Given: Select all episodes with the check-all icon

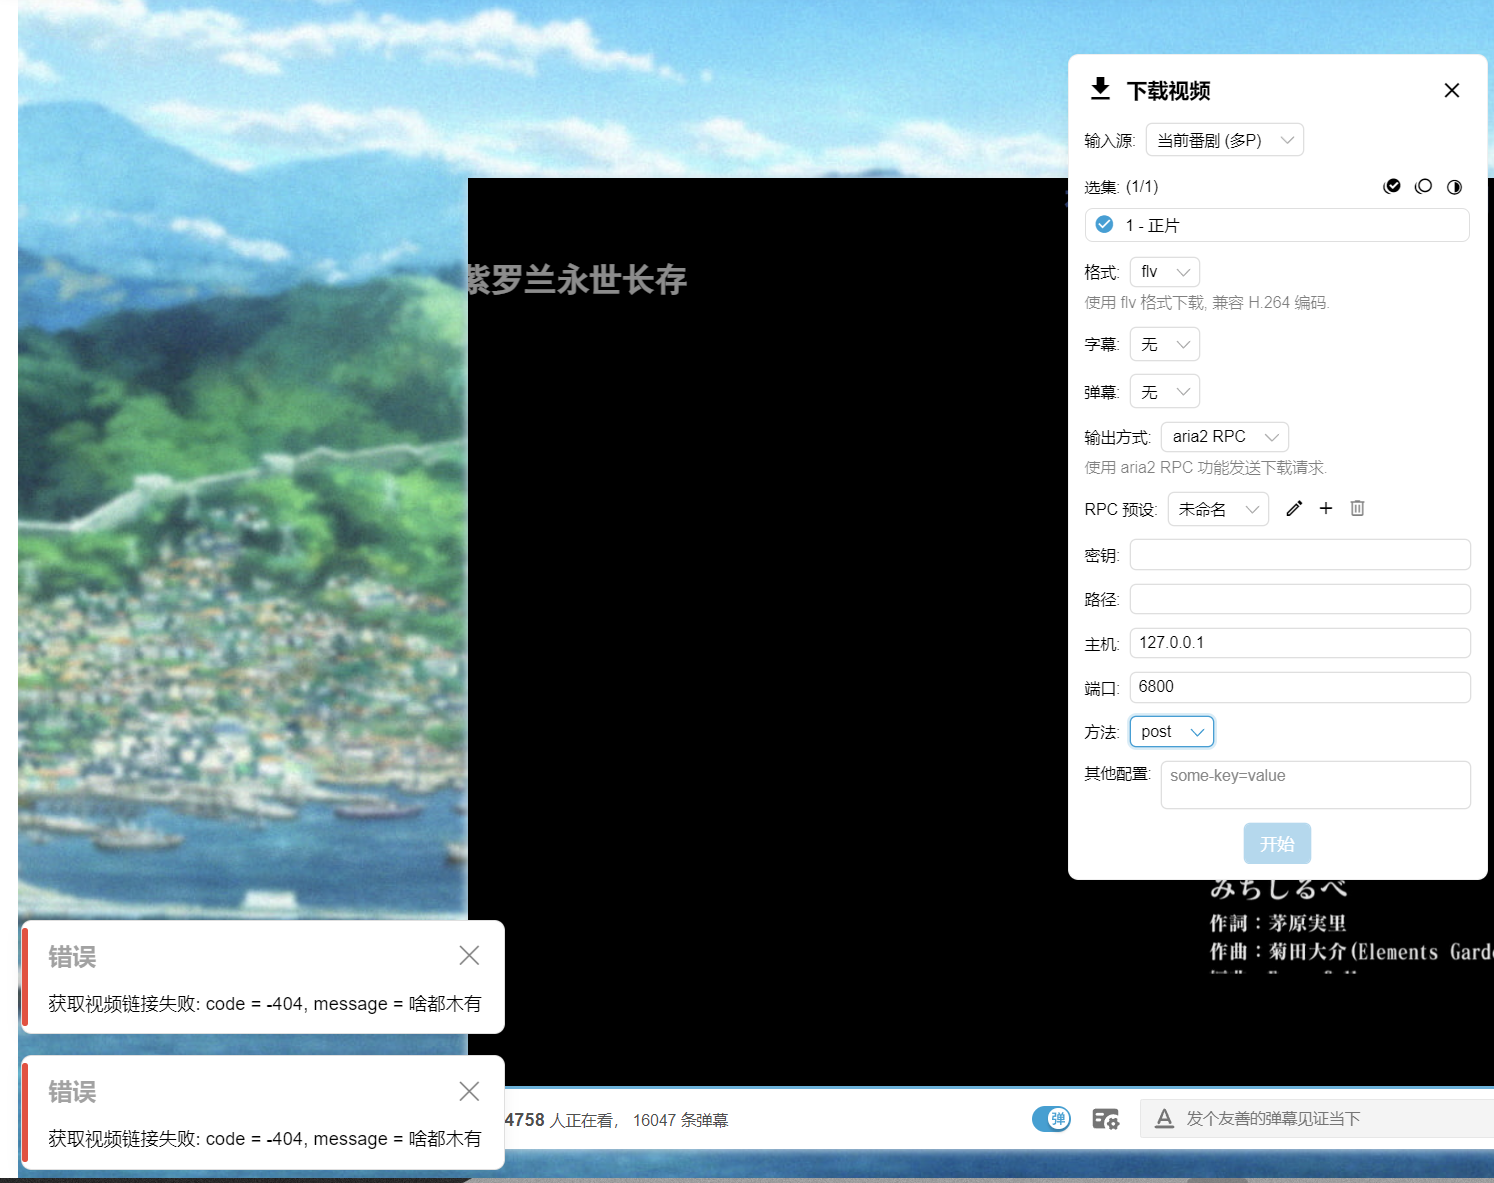Looking at the screenshot, I should point(1392,186).
